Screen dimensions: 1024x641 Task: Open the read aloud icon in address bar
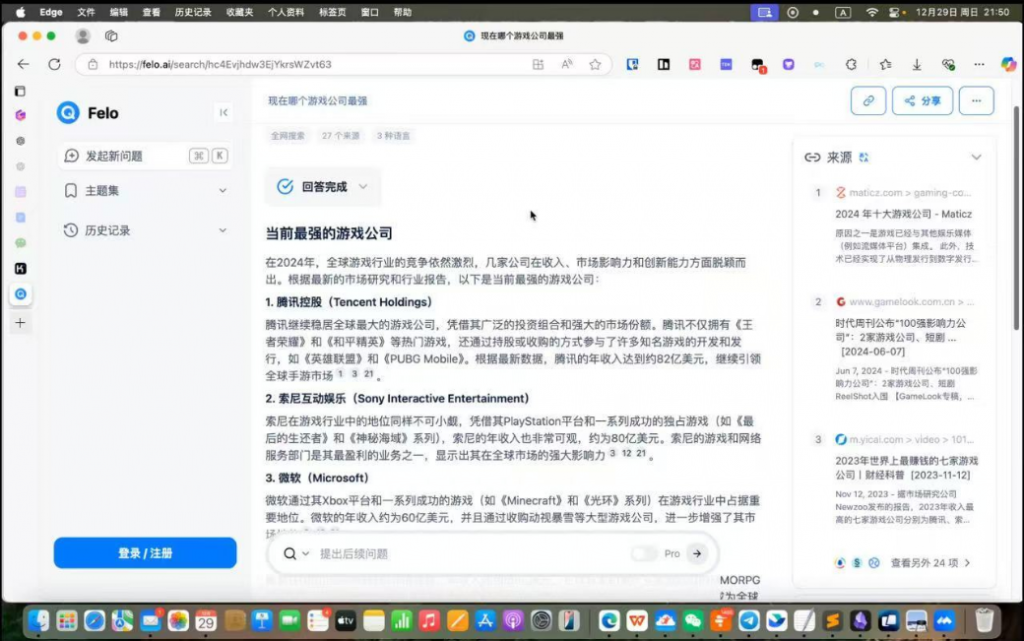pyautogui.click(x=566, y=64)
